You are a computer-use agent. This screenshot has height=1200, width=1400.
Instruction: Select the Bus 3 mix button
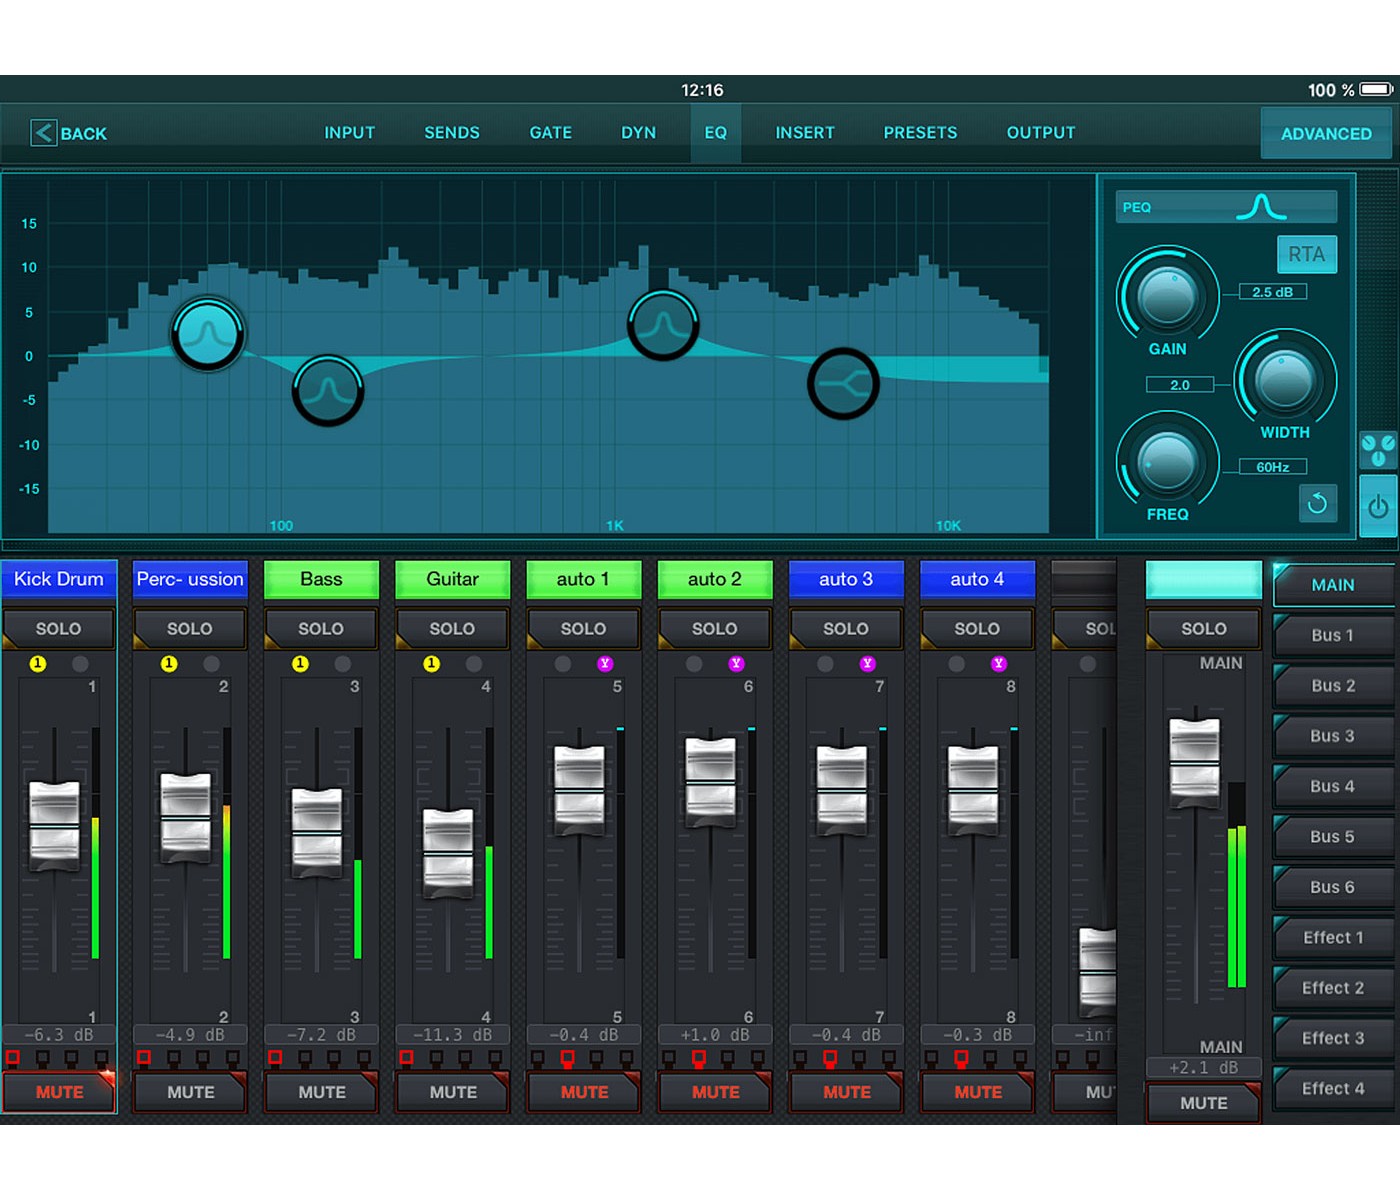[x=1332, y=736]
